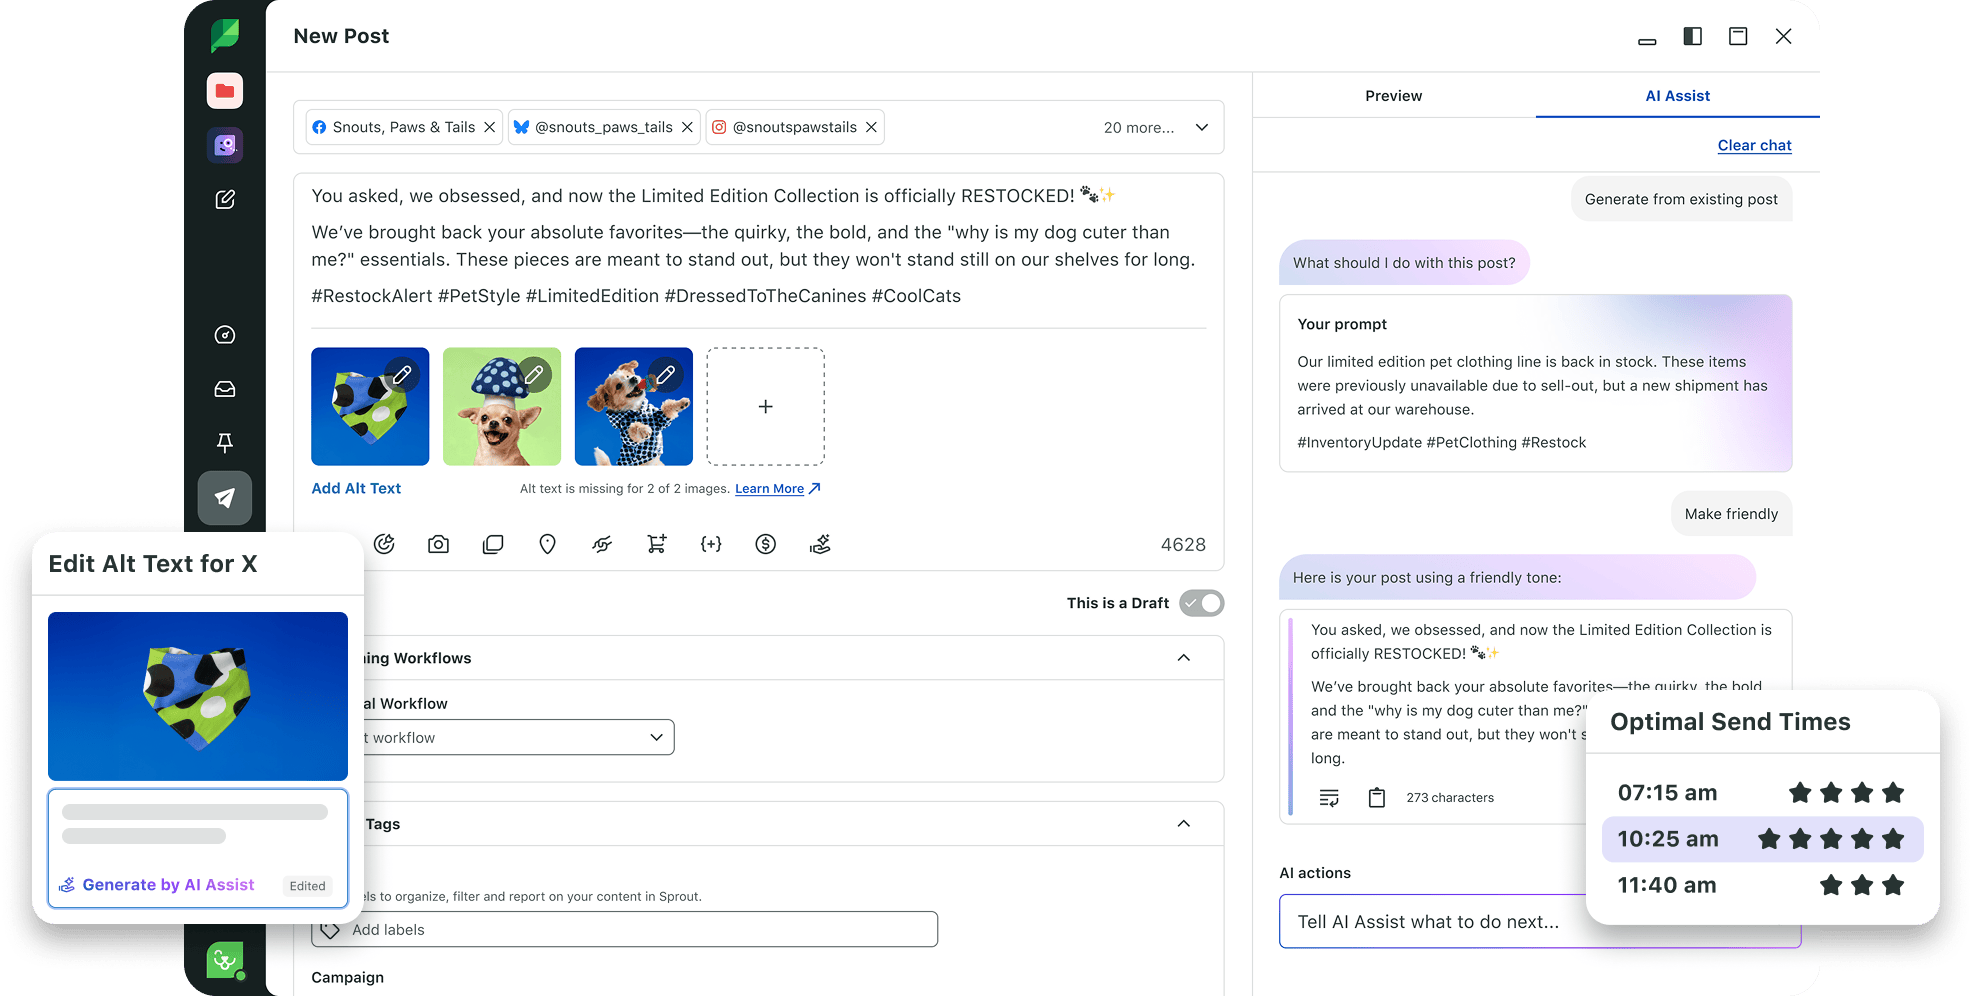Click the bandana image in alt text popup
Viewport: 1972px width, 996px height.
click(x=198, y=696)
